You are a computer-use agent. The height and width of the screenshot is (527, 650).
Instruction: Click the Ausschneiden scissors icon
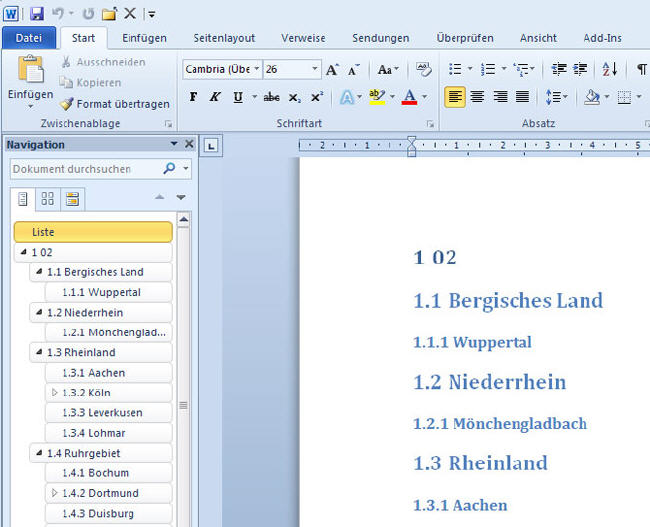(66, 62)
